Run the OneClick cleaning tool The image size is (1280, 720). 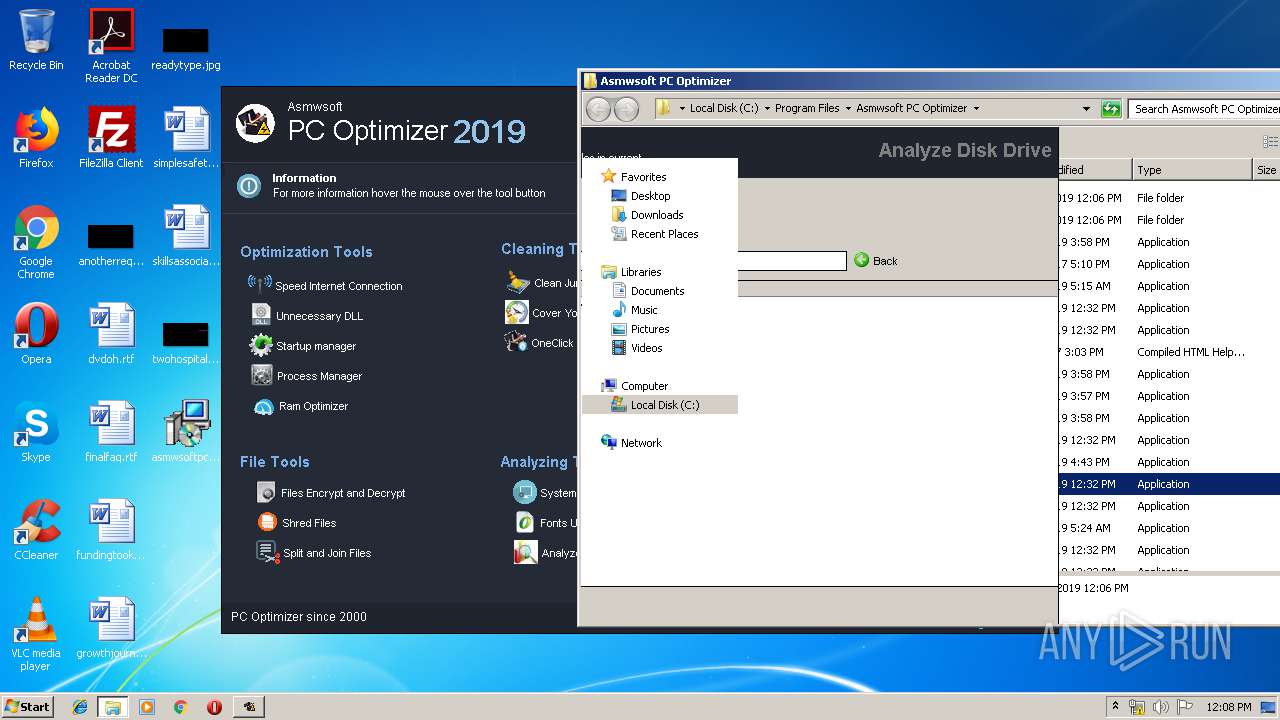pos(540,342)
